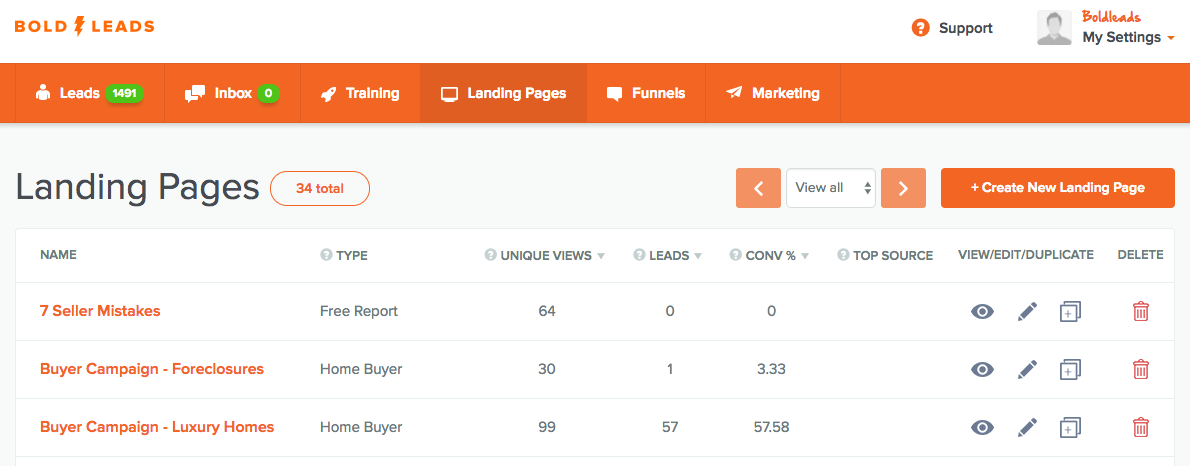The height and width of the screenshot is (466, 1190).
Task: View the 7 Seller Mistakes page via eye icon
Action: [982, 311]
